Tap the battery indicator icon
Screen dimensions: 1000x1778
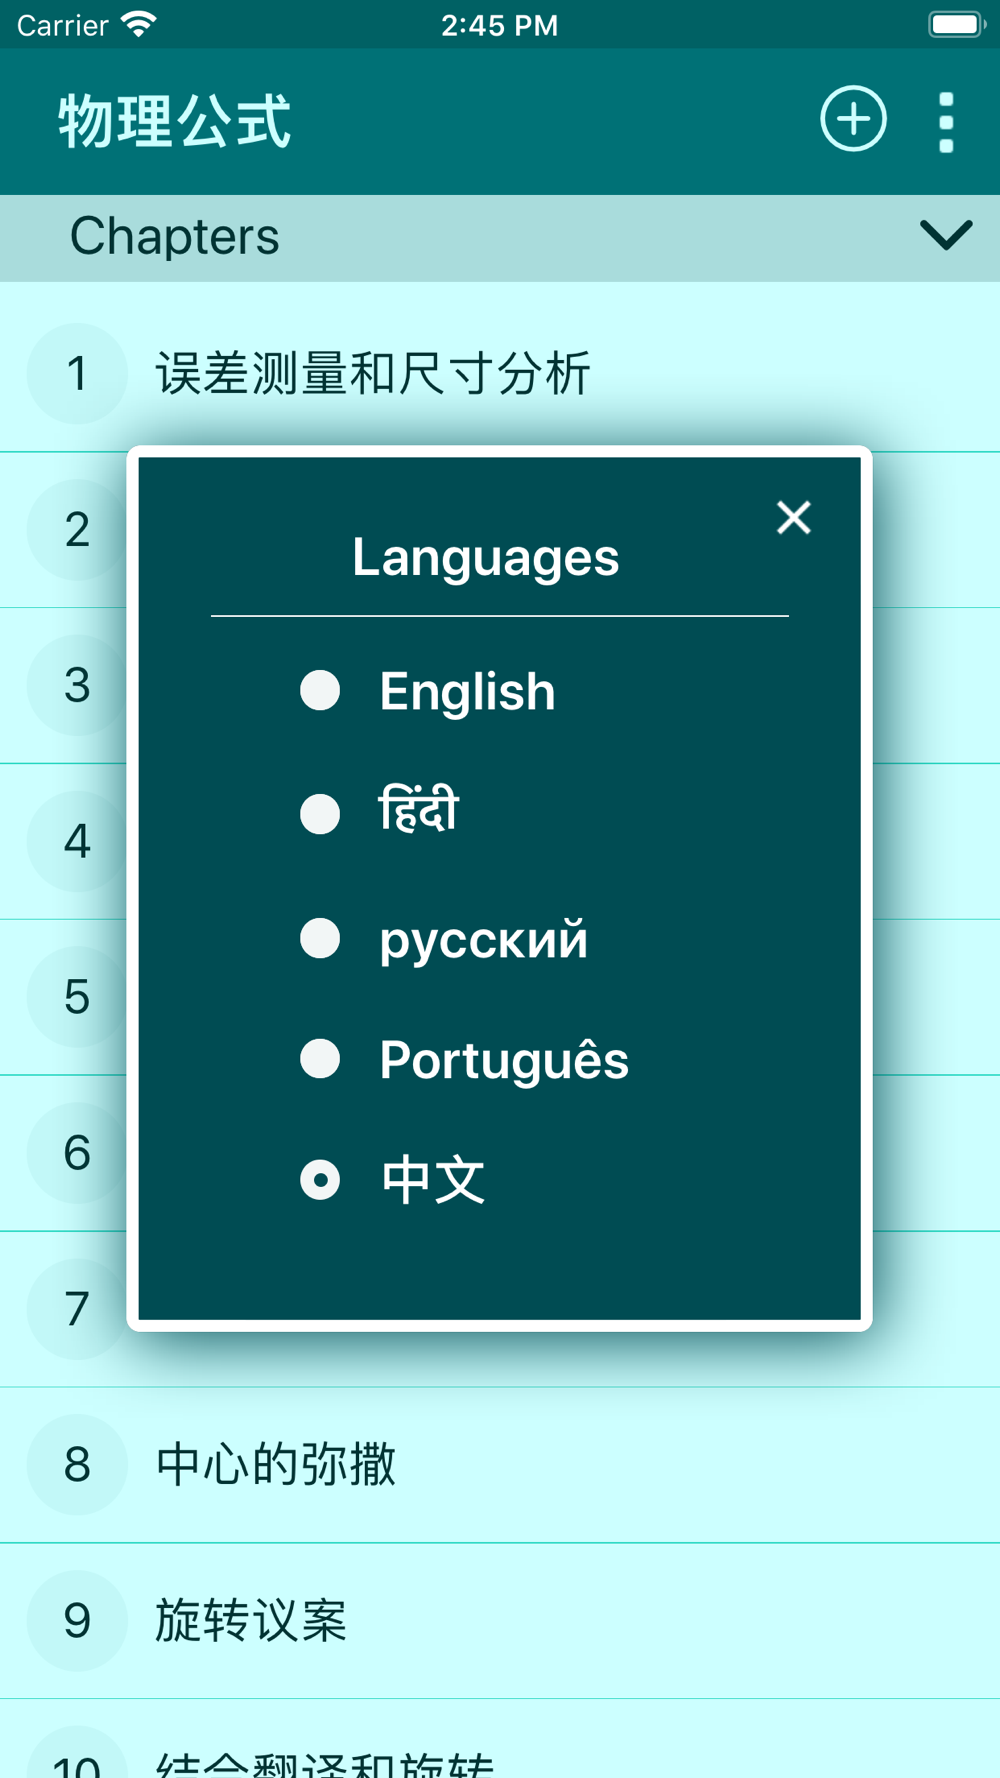tap(957, 24)
